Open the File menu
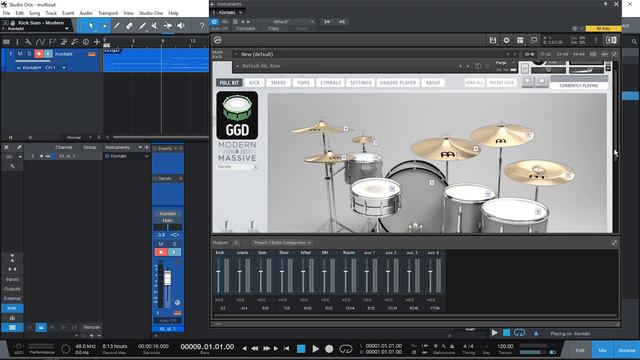640x360 pixels. pos(7,13)
